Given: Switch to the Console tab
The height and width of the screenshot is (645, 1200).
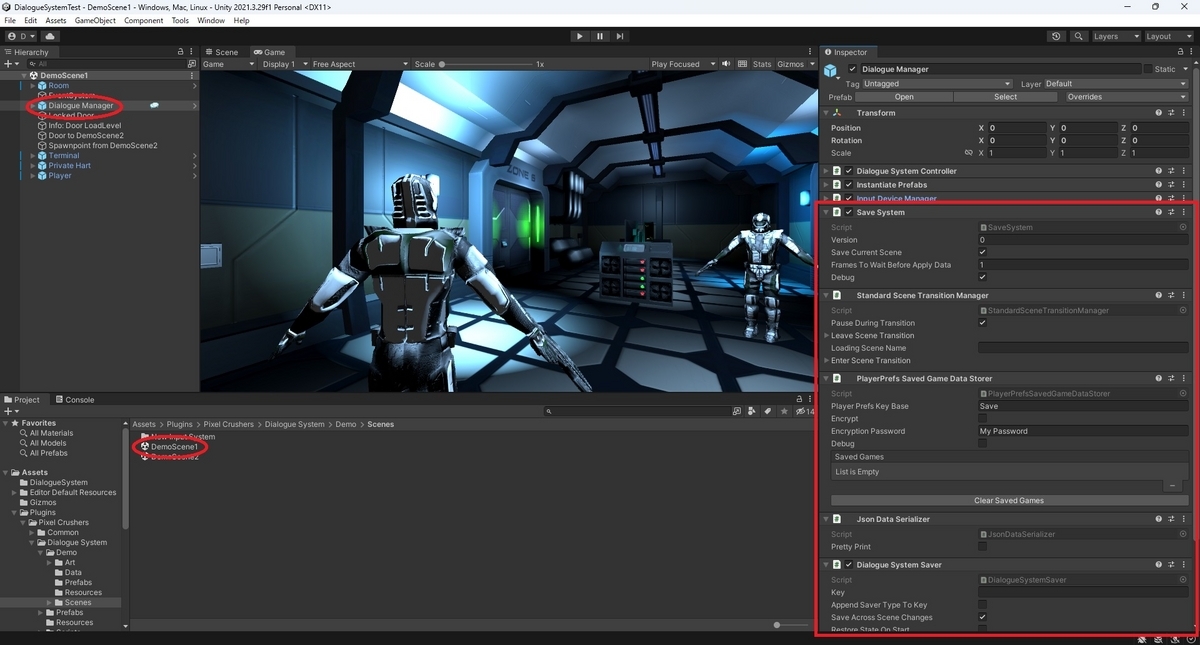Looking at the screenshot, I should point(74,400).
